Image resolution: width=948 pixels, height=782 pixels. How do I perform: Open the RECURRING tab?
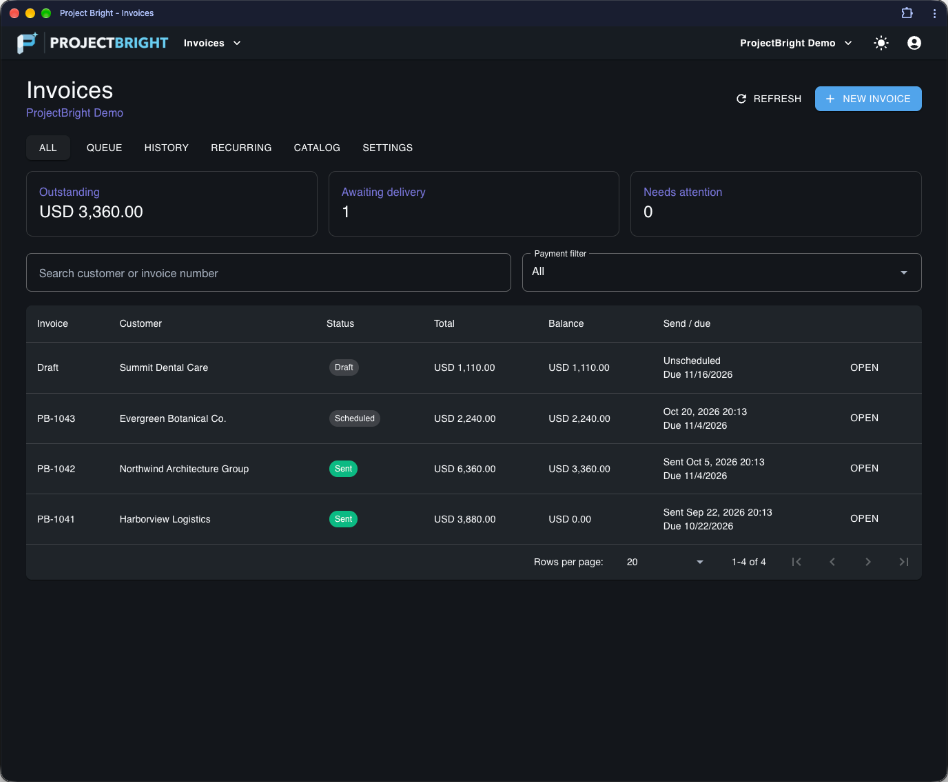[241, 148]
